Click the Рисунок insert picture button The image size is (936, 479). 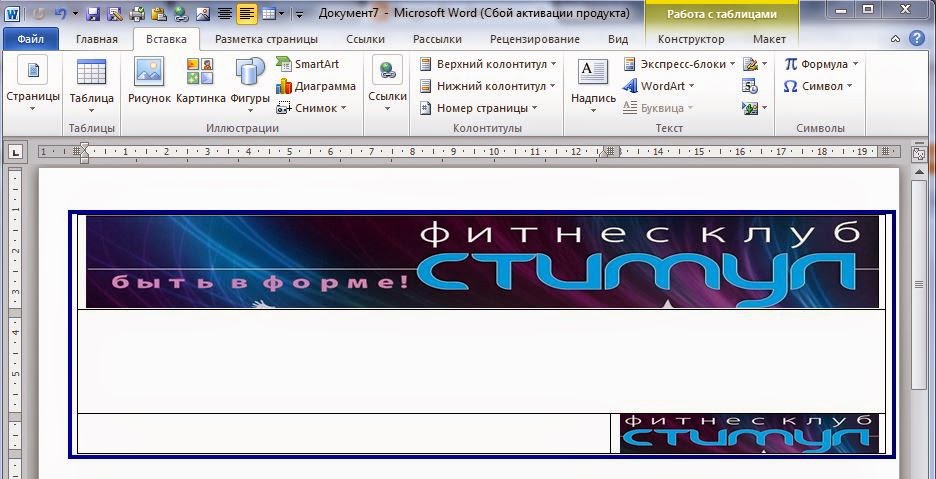click(149, 81)
